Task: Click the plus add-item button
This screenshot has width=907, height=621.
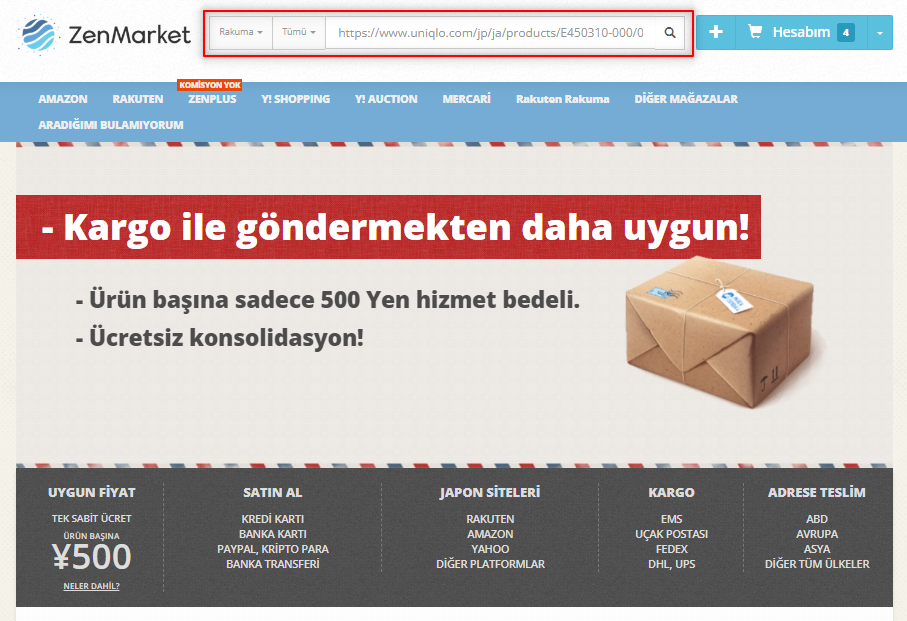Action: pos(716,32)
